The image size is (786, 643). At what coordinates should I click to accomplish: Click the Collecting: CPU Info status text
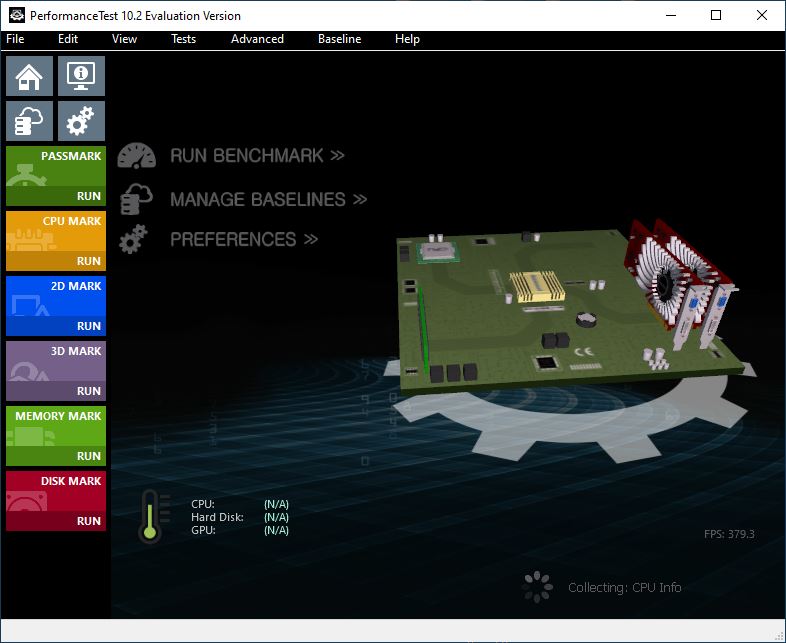[625, 587]
